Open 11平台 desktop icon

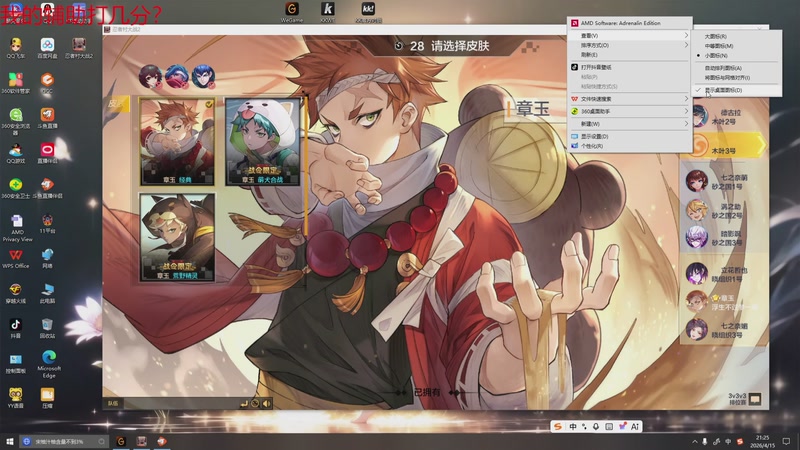click(x=47, y=223)
